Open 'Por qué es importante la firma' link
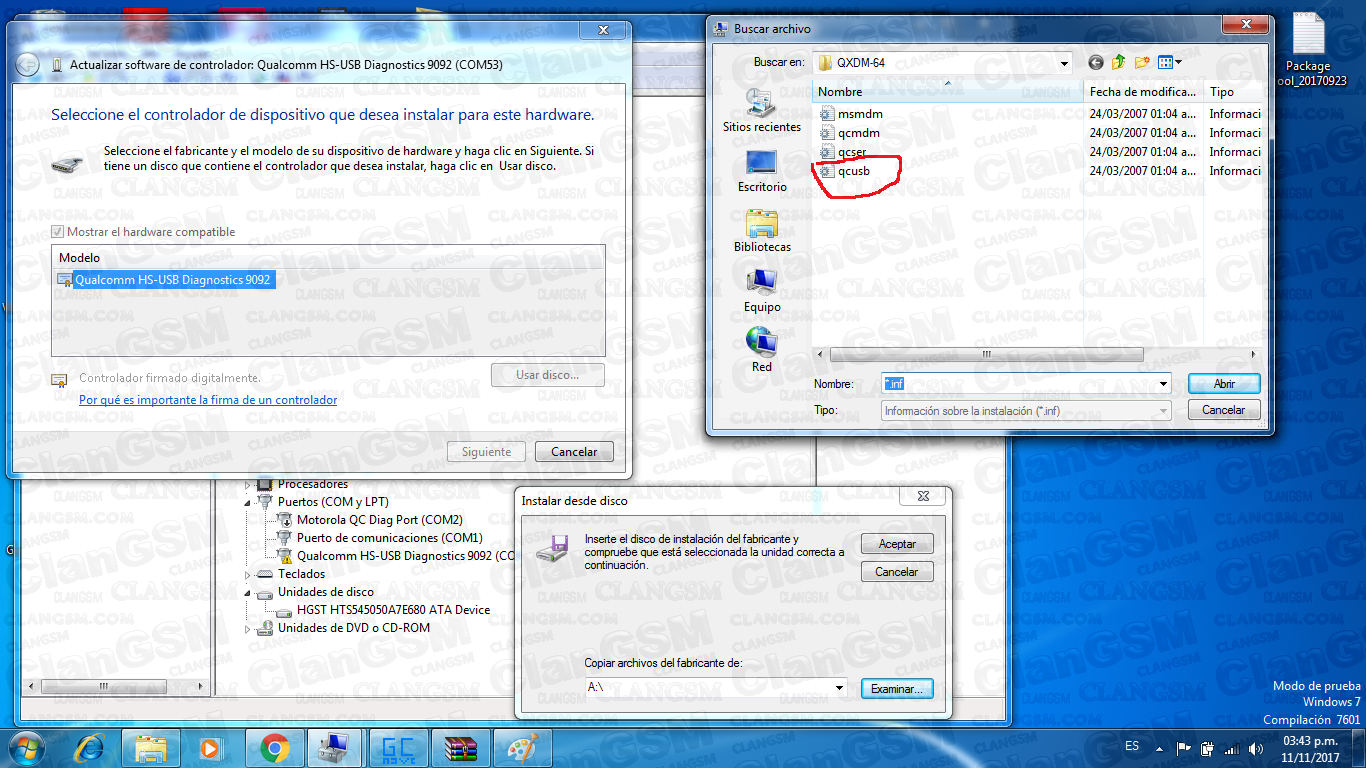Image resolution: width=1366 pixels, height=768 pixels. [x=208, y=400]
